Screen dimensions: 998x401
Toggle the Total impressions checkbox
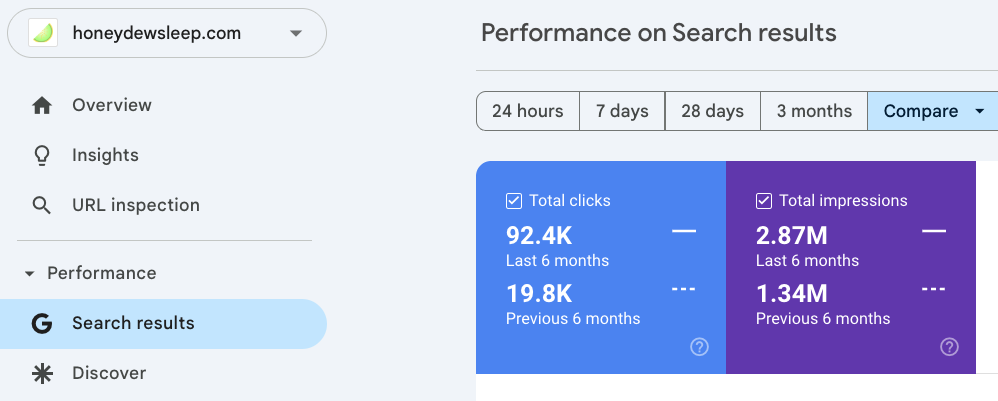764,201
